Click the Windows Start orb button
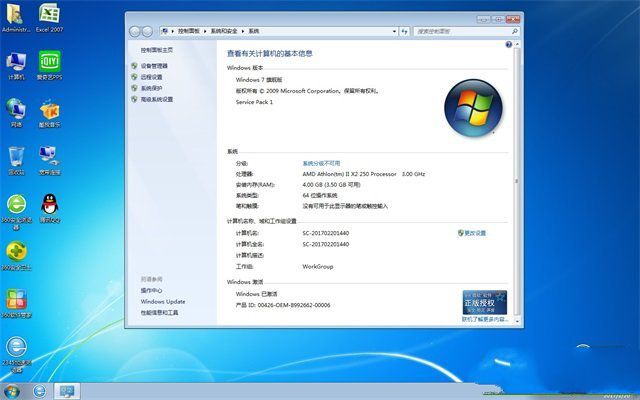The height and width of the screenshot is (400, 640). tap(13, 390)
